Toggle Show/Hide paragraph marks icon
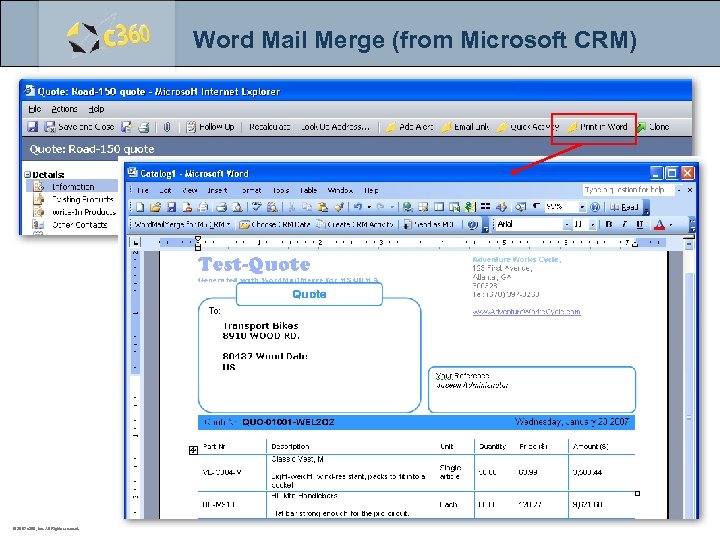This screenshot has height=540, width=720. (x=536, y=208)
